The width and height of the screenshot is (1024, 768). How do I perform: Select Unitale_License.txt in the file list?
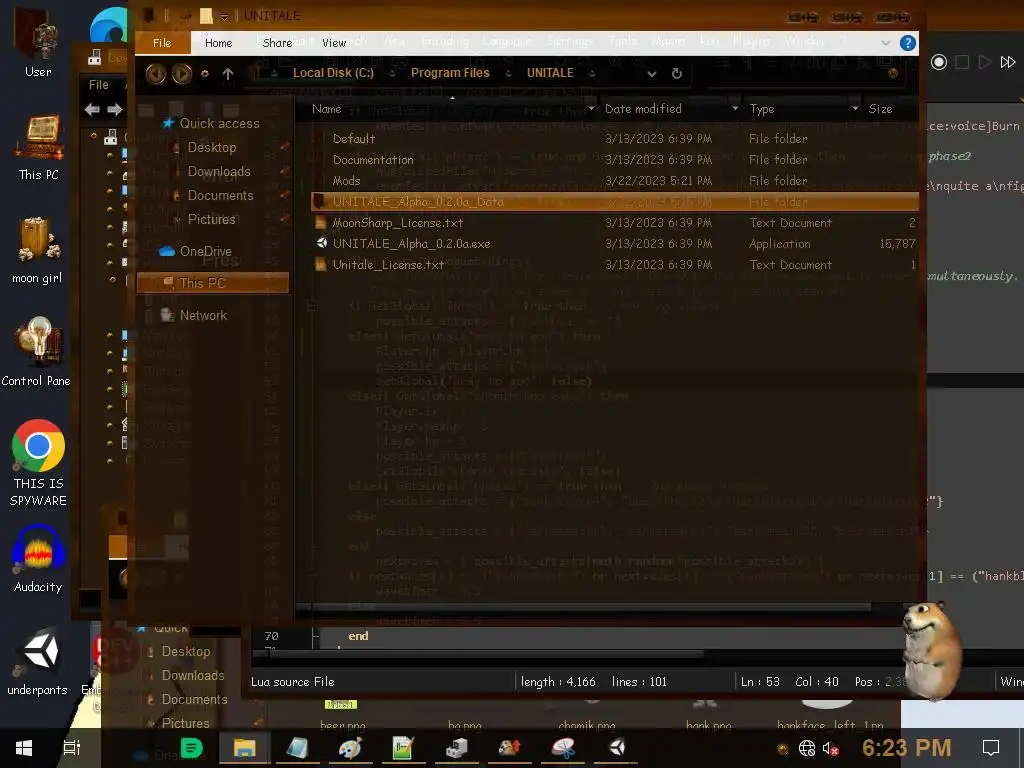point(615,264)
